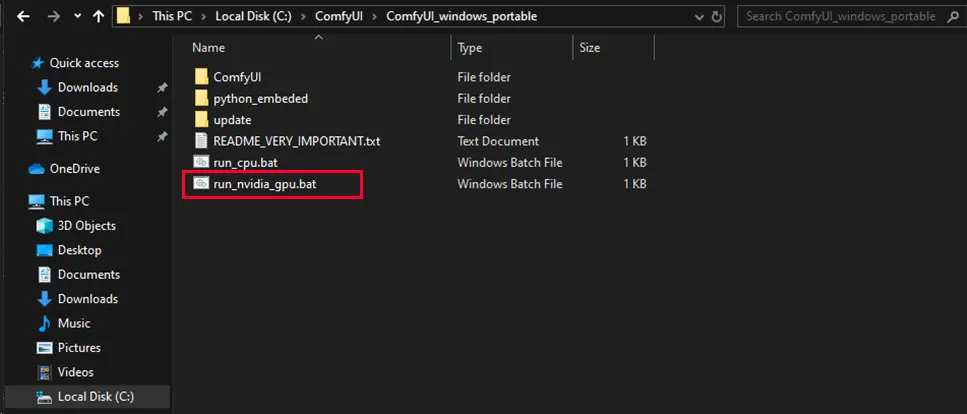Click the search ComfyUI_windows_portable field
This screenshot has height=414, width=967.
tap(850, 16)
